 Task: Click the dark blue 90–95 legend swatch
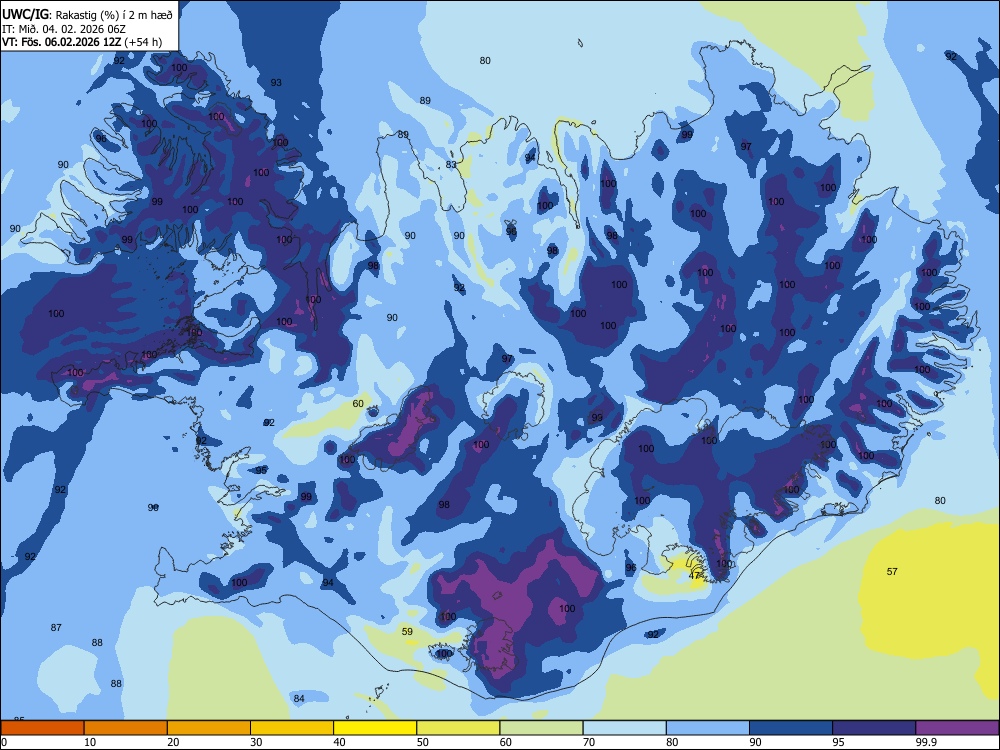coord(791,728)
